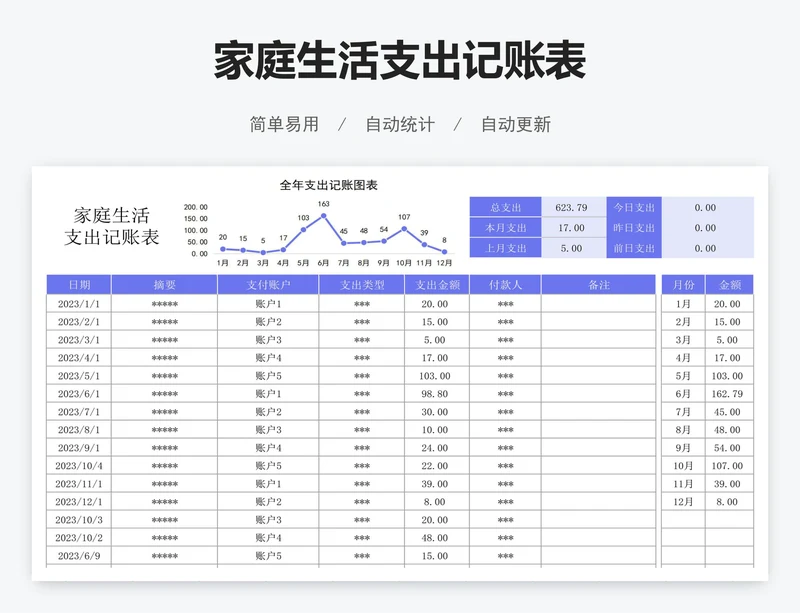This screenshot has width=800, height=613.
Task: Click the total expense value 623.79
Action: pyautogui.click(x=571, y=207)
